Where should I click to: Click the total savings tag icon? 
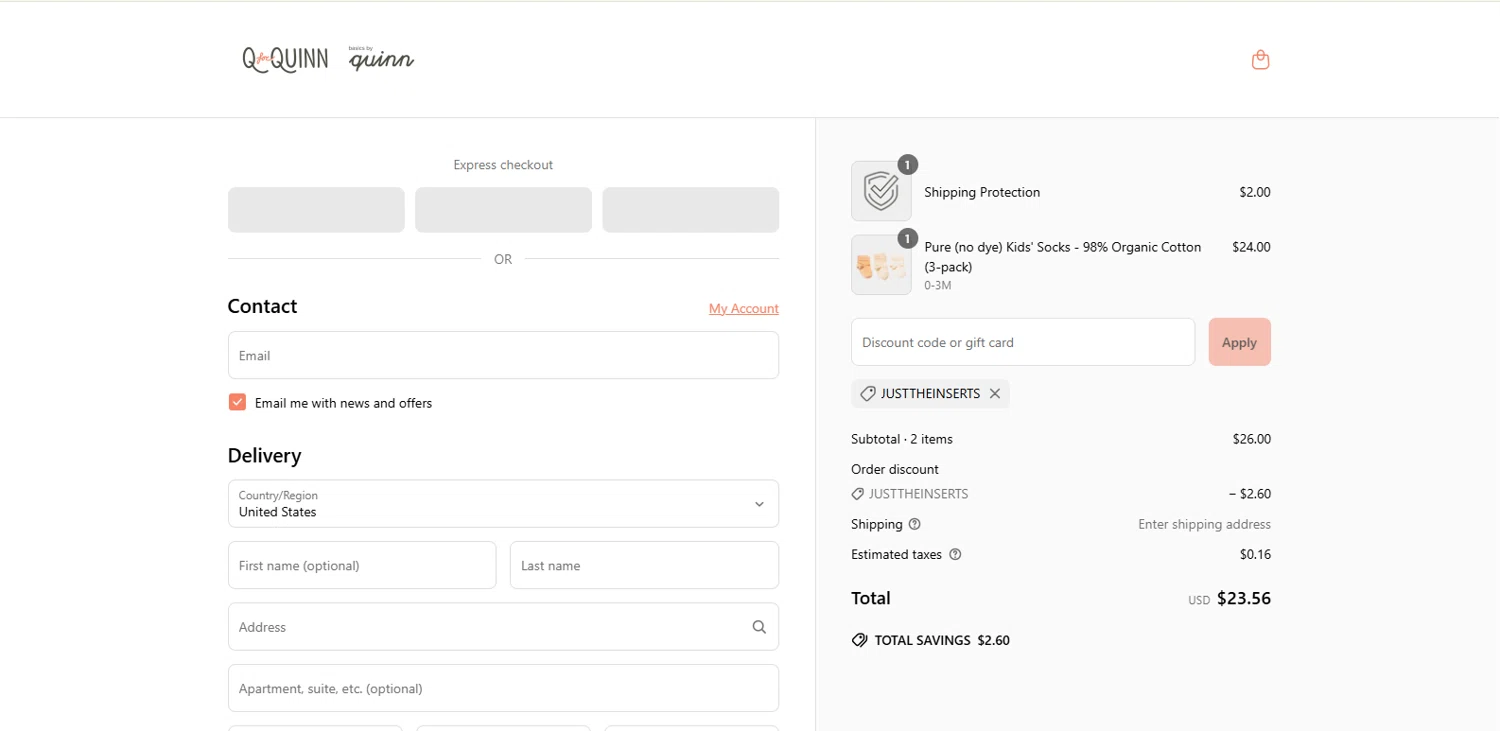859,640
